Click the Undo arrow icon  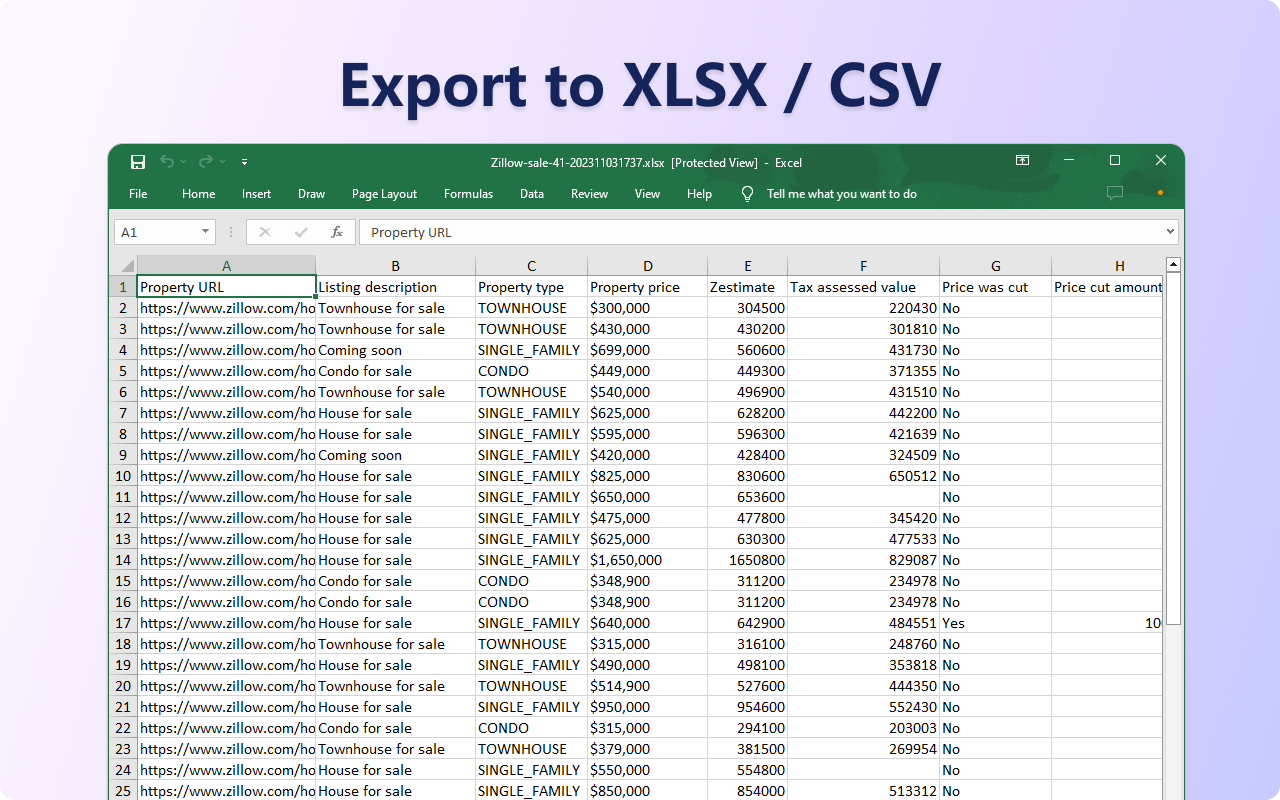point(166,162)
